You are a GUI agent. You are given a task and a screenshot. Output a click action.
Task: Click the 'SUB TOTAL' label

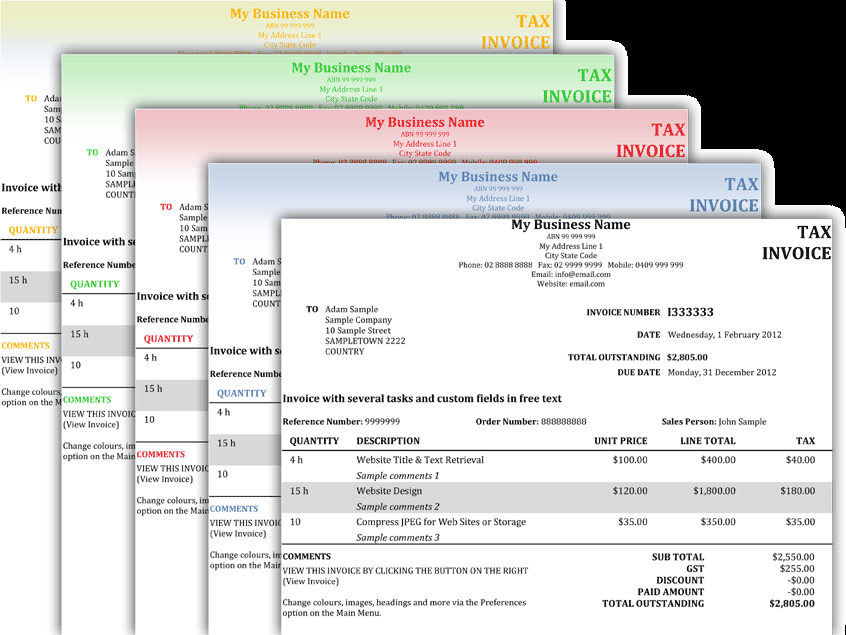[x=678, y=557]
